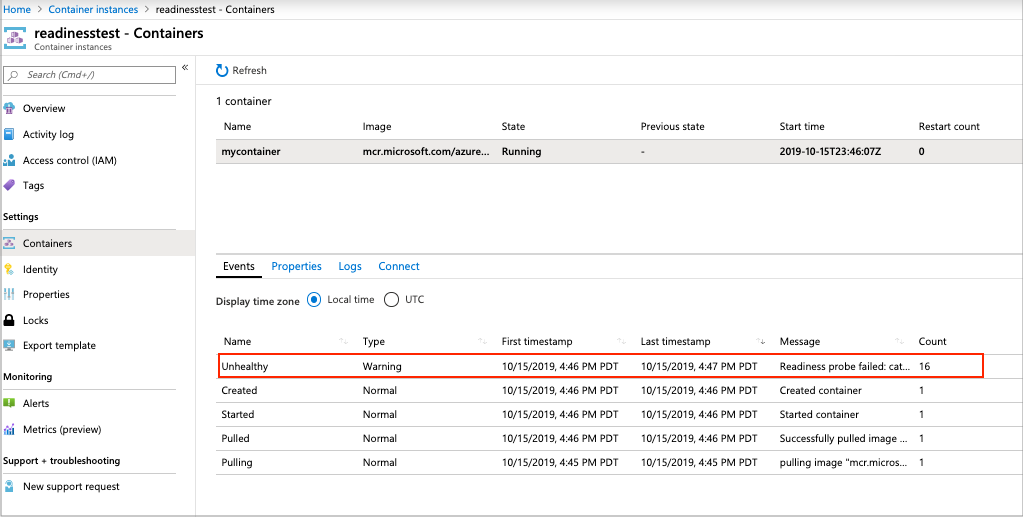Viewport: 1023px width, 517px height.
Task: Switch to the Logs tab
Action: tap(350, 266)
